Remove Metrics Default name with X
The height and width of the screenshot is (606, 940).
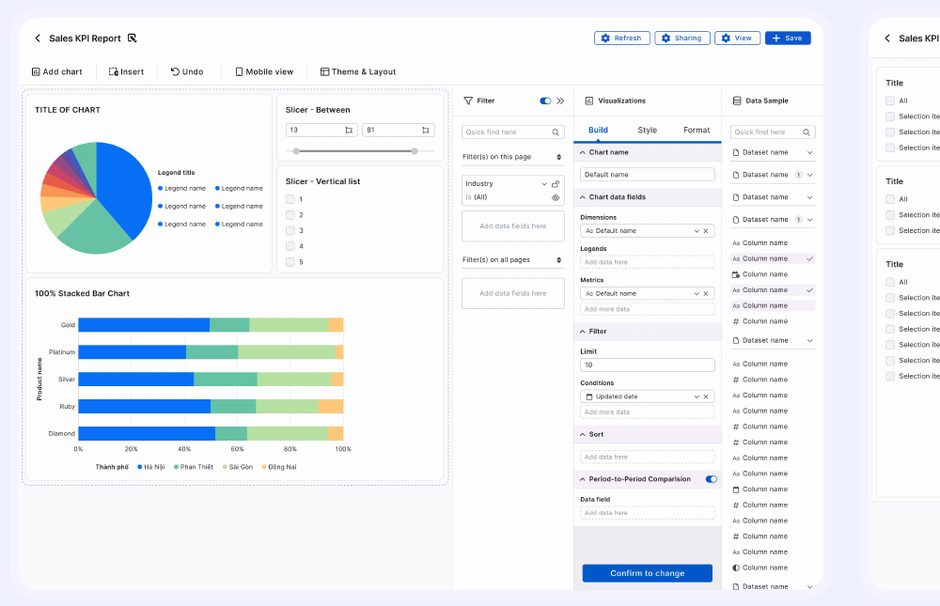(706, 294)
